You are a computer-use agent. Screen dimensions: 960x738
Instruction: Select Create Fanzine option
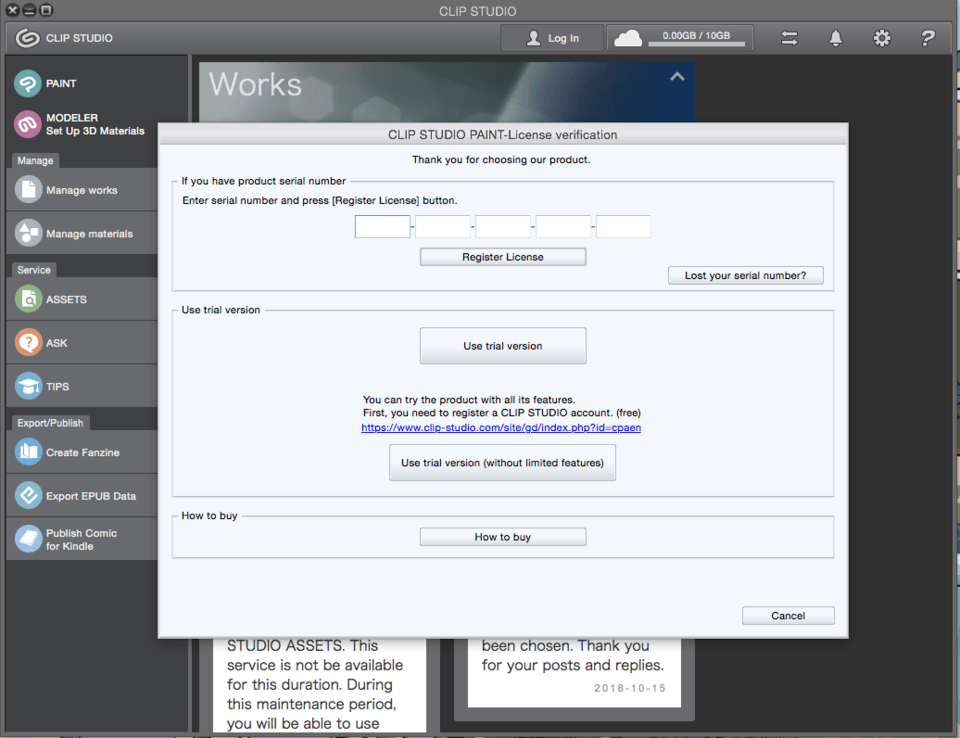[81, 452]
